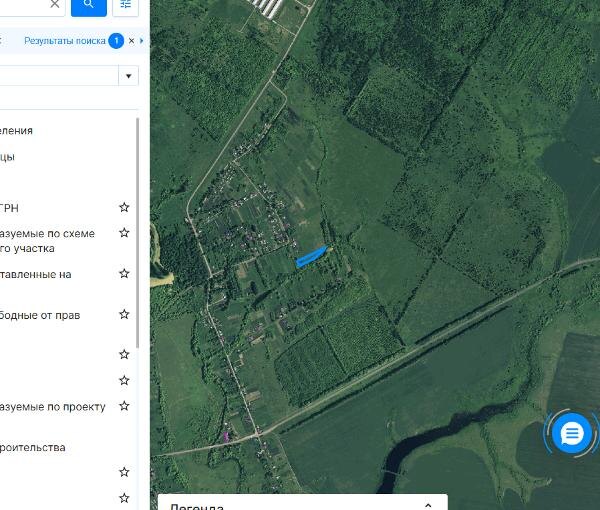
Task: Expand the Легенда panel chevron
Action: tap(428, 506)
